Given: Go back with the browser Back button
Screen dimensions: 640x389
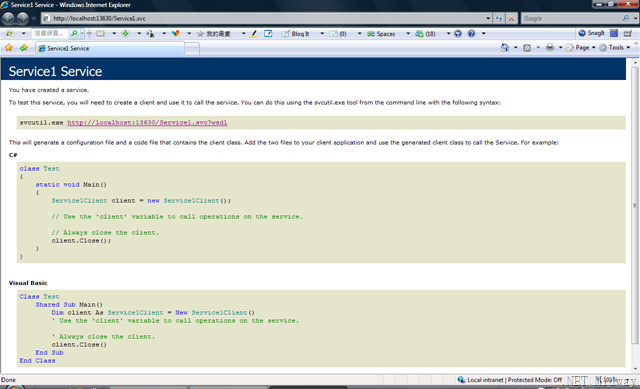Looking at the screenshot, I should pyautogui.click(x=9, y=18).
